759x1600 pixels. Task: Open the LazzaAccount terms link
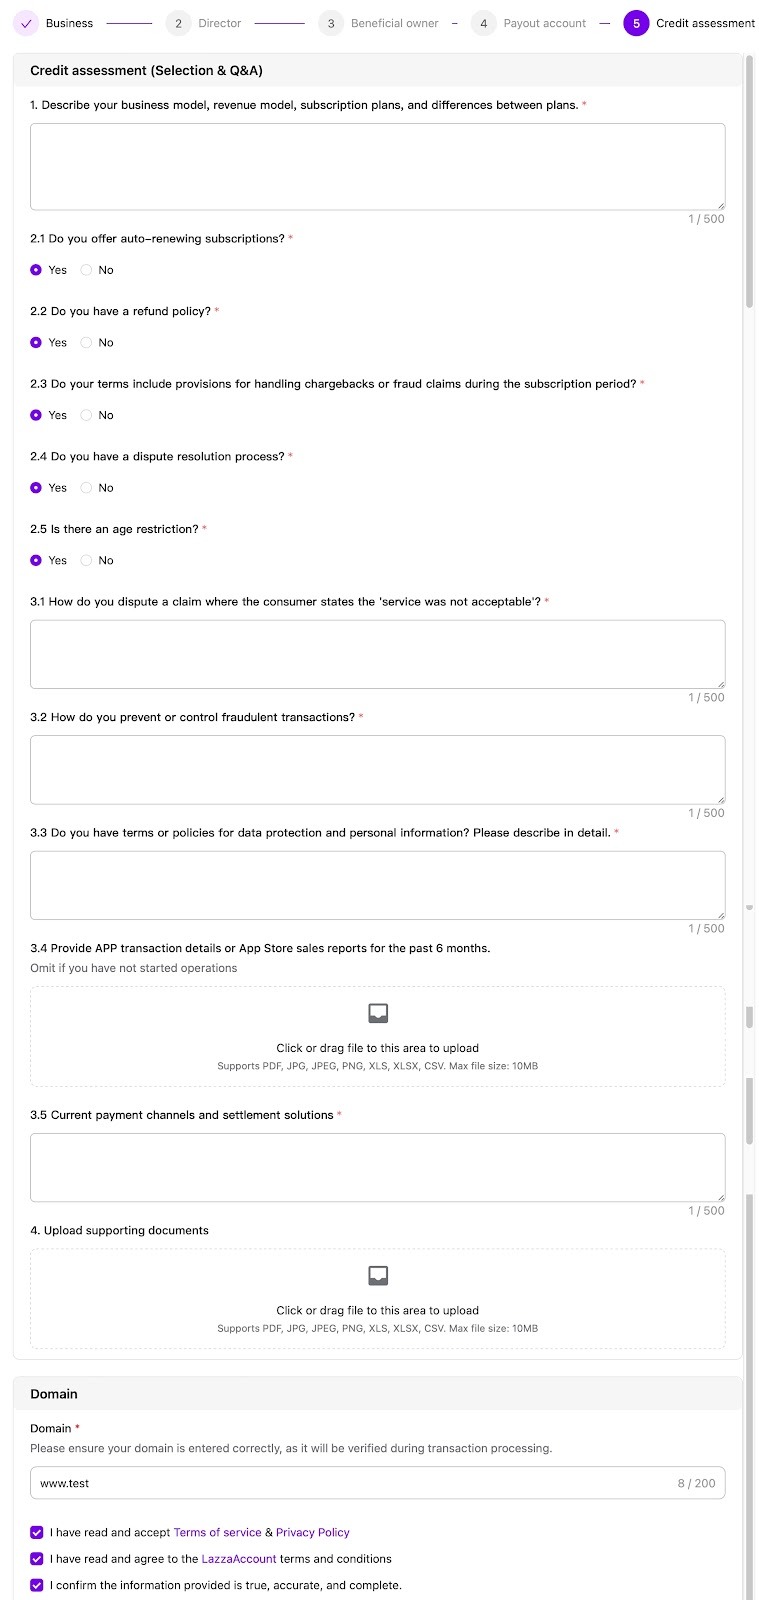(238, 1558)
